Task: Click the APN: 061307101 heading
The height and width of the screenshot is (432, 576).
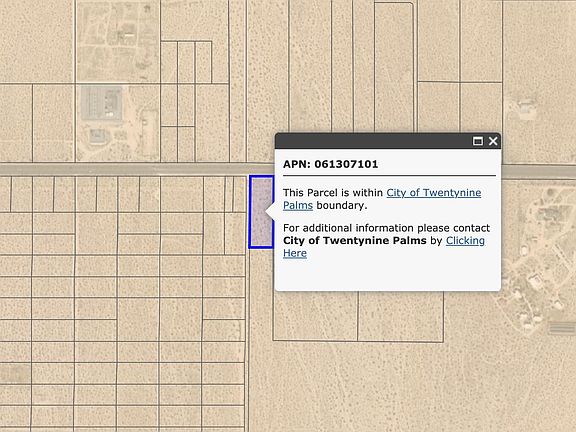Action: pos(330,164)
